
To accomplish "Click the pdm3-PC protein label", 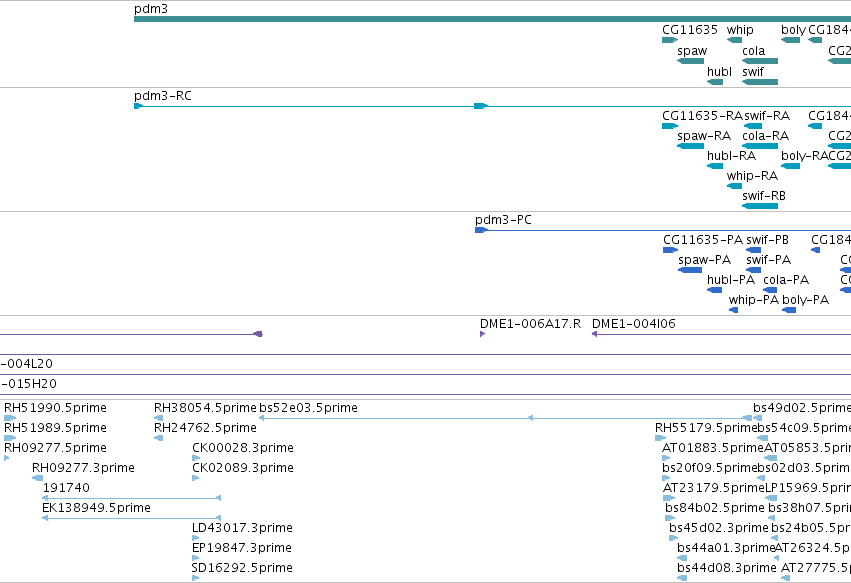I will 503,220.
